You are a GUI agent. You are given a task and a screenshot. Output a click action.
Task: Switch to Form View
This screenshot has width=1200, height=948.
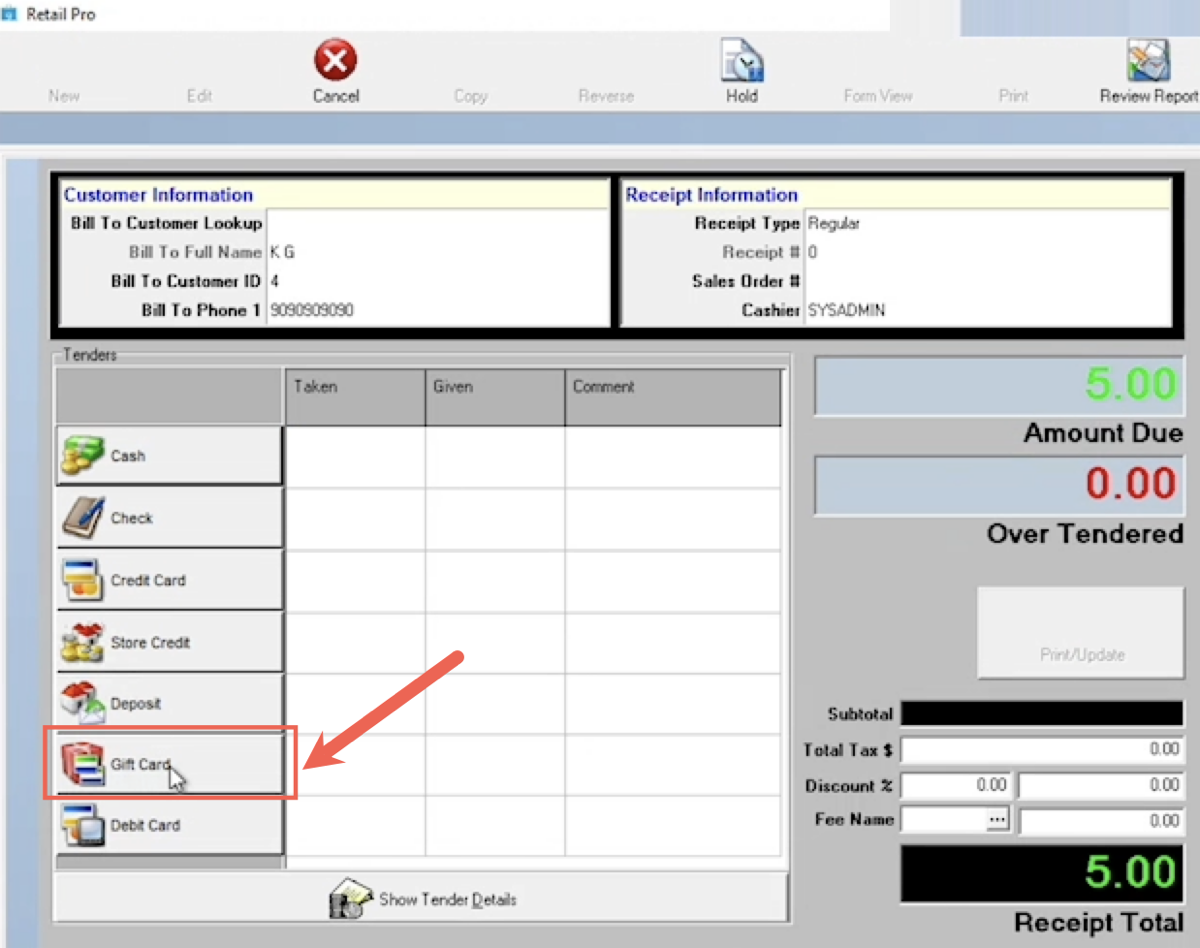(878, 96)
